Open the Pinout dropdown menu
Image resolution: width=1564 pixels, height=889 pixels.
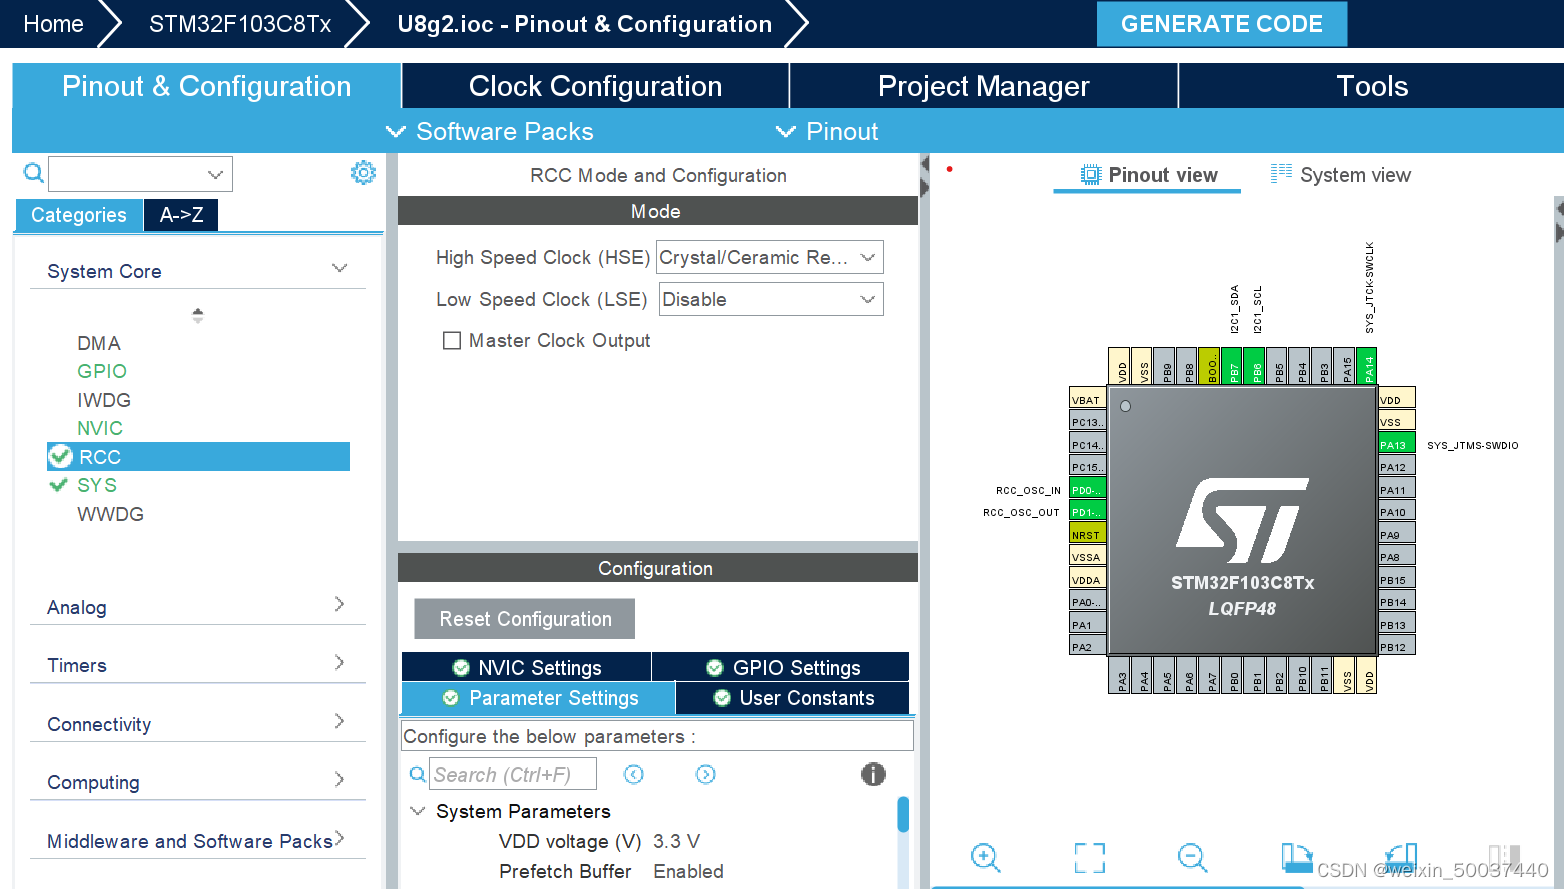pyautogui.click(x=827, y=131)
